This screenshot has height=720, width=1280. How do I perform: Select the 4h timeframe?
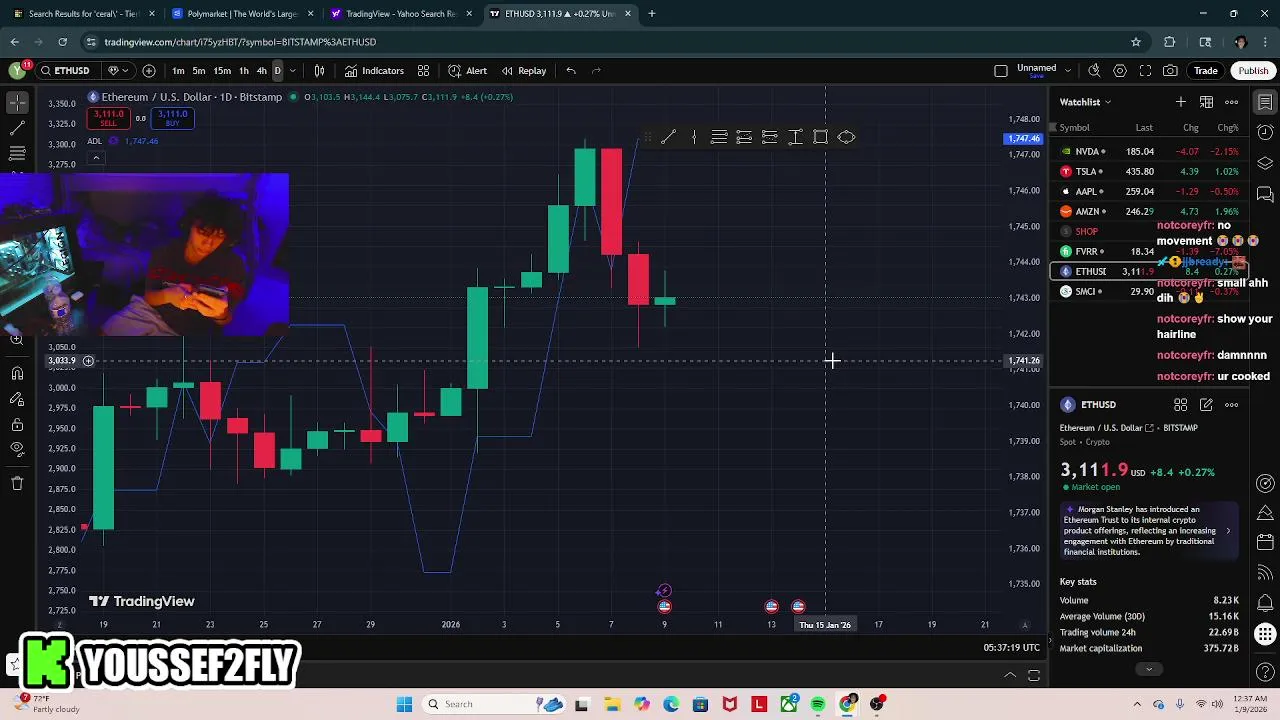pyautogui.click(x=262, y=71)
